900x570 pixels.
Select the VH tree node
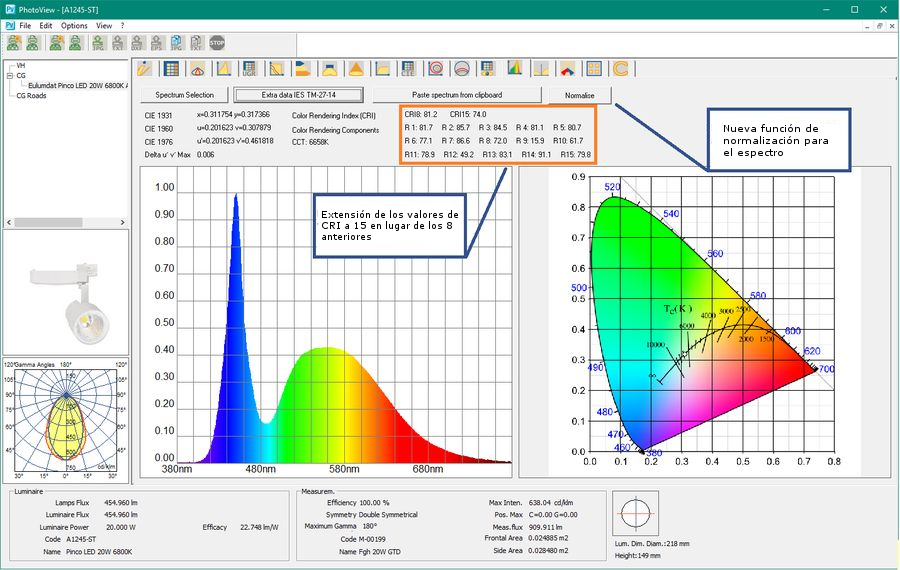(20, 65)
